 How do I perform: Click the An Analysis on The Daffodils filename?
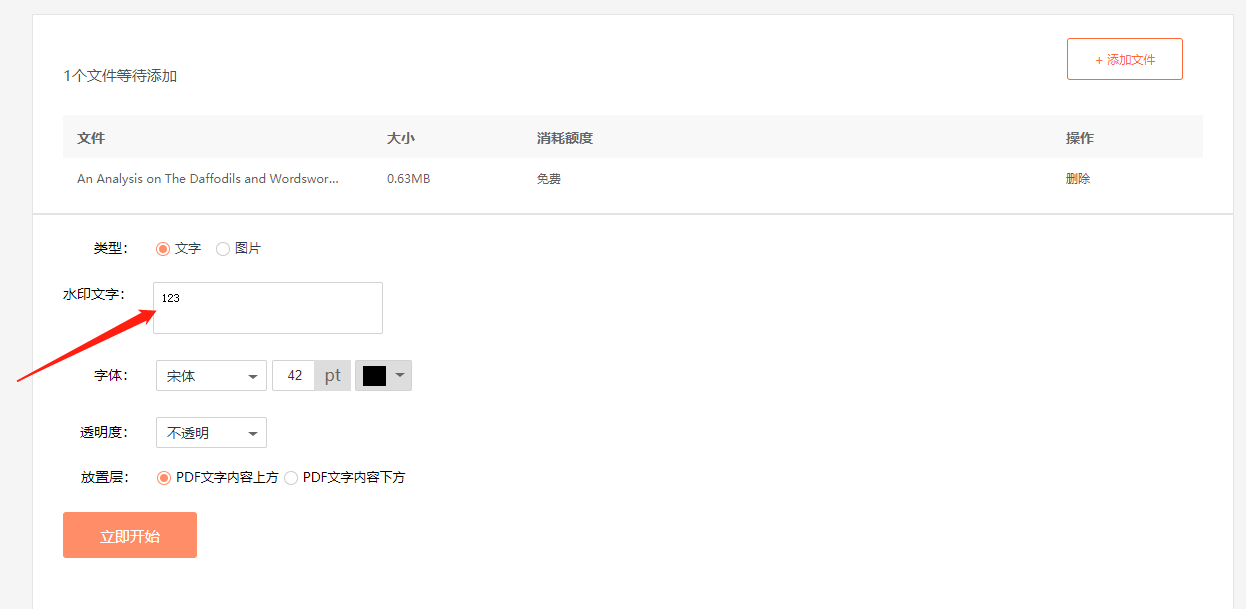pyautogui.click(x=207, y=179)
